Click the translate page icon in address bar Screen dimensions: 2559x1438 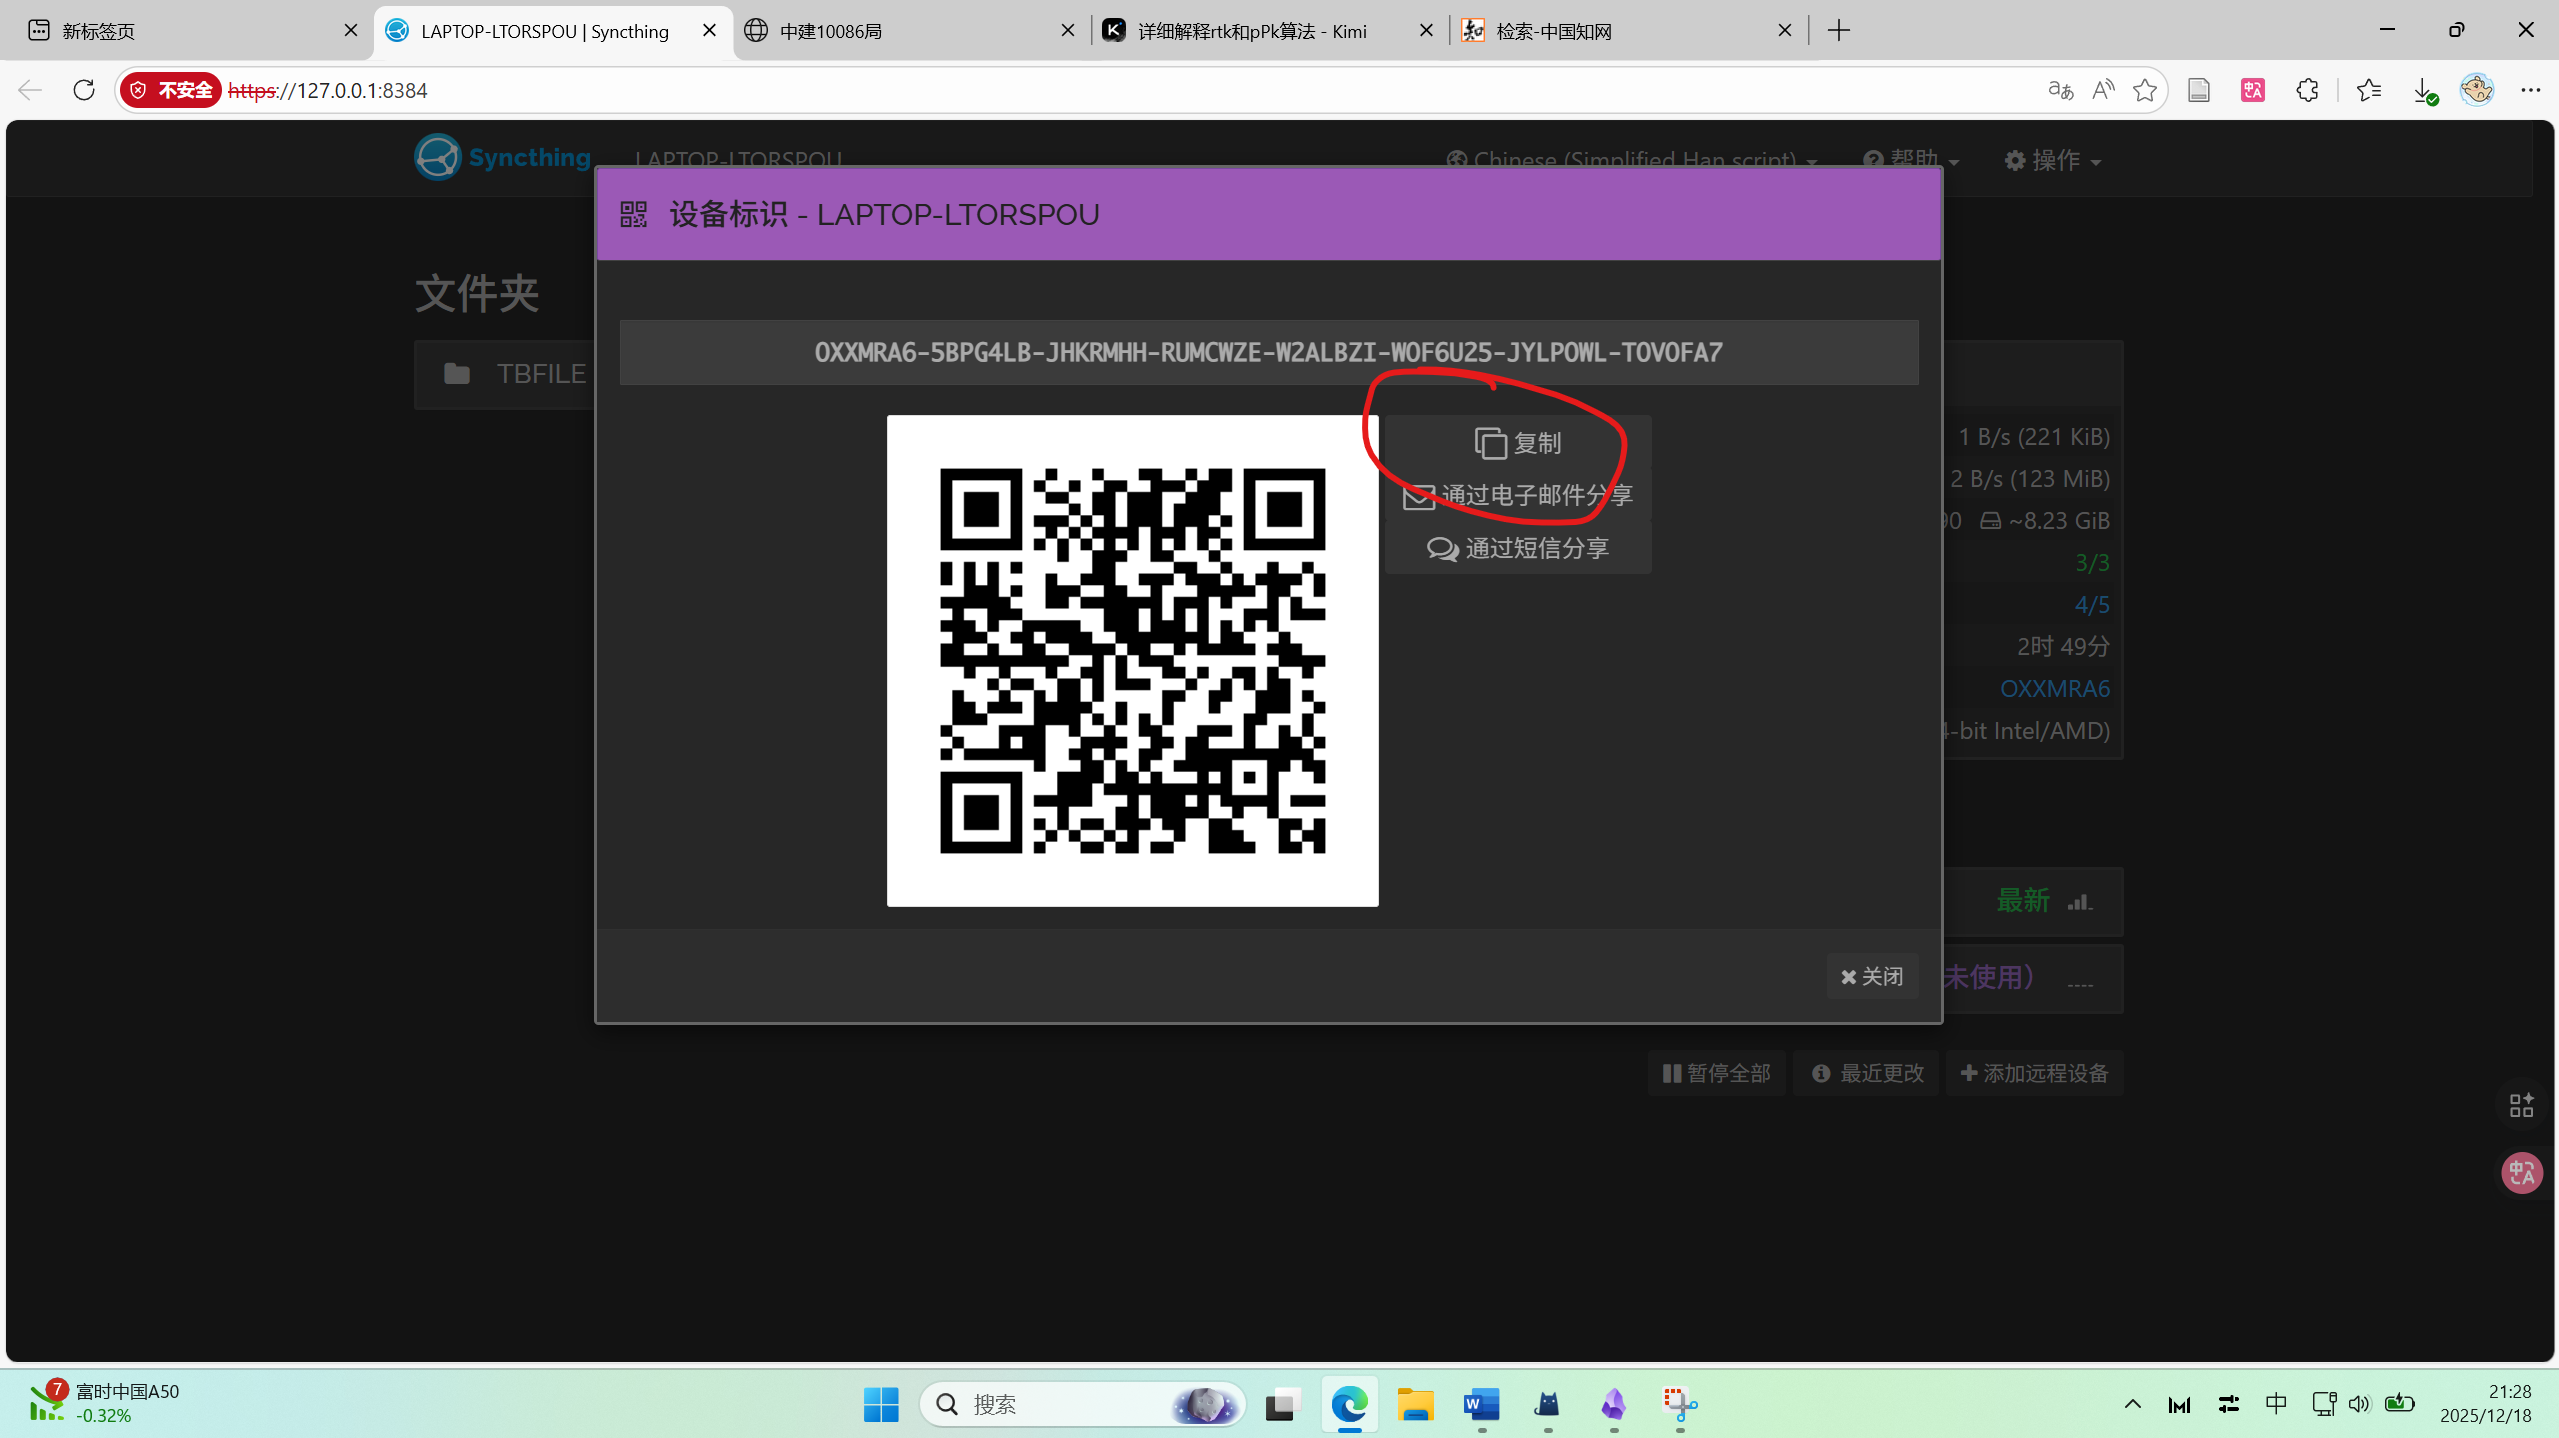click(x=2060, y=90)
